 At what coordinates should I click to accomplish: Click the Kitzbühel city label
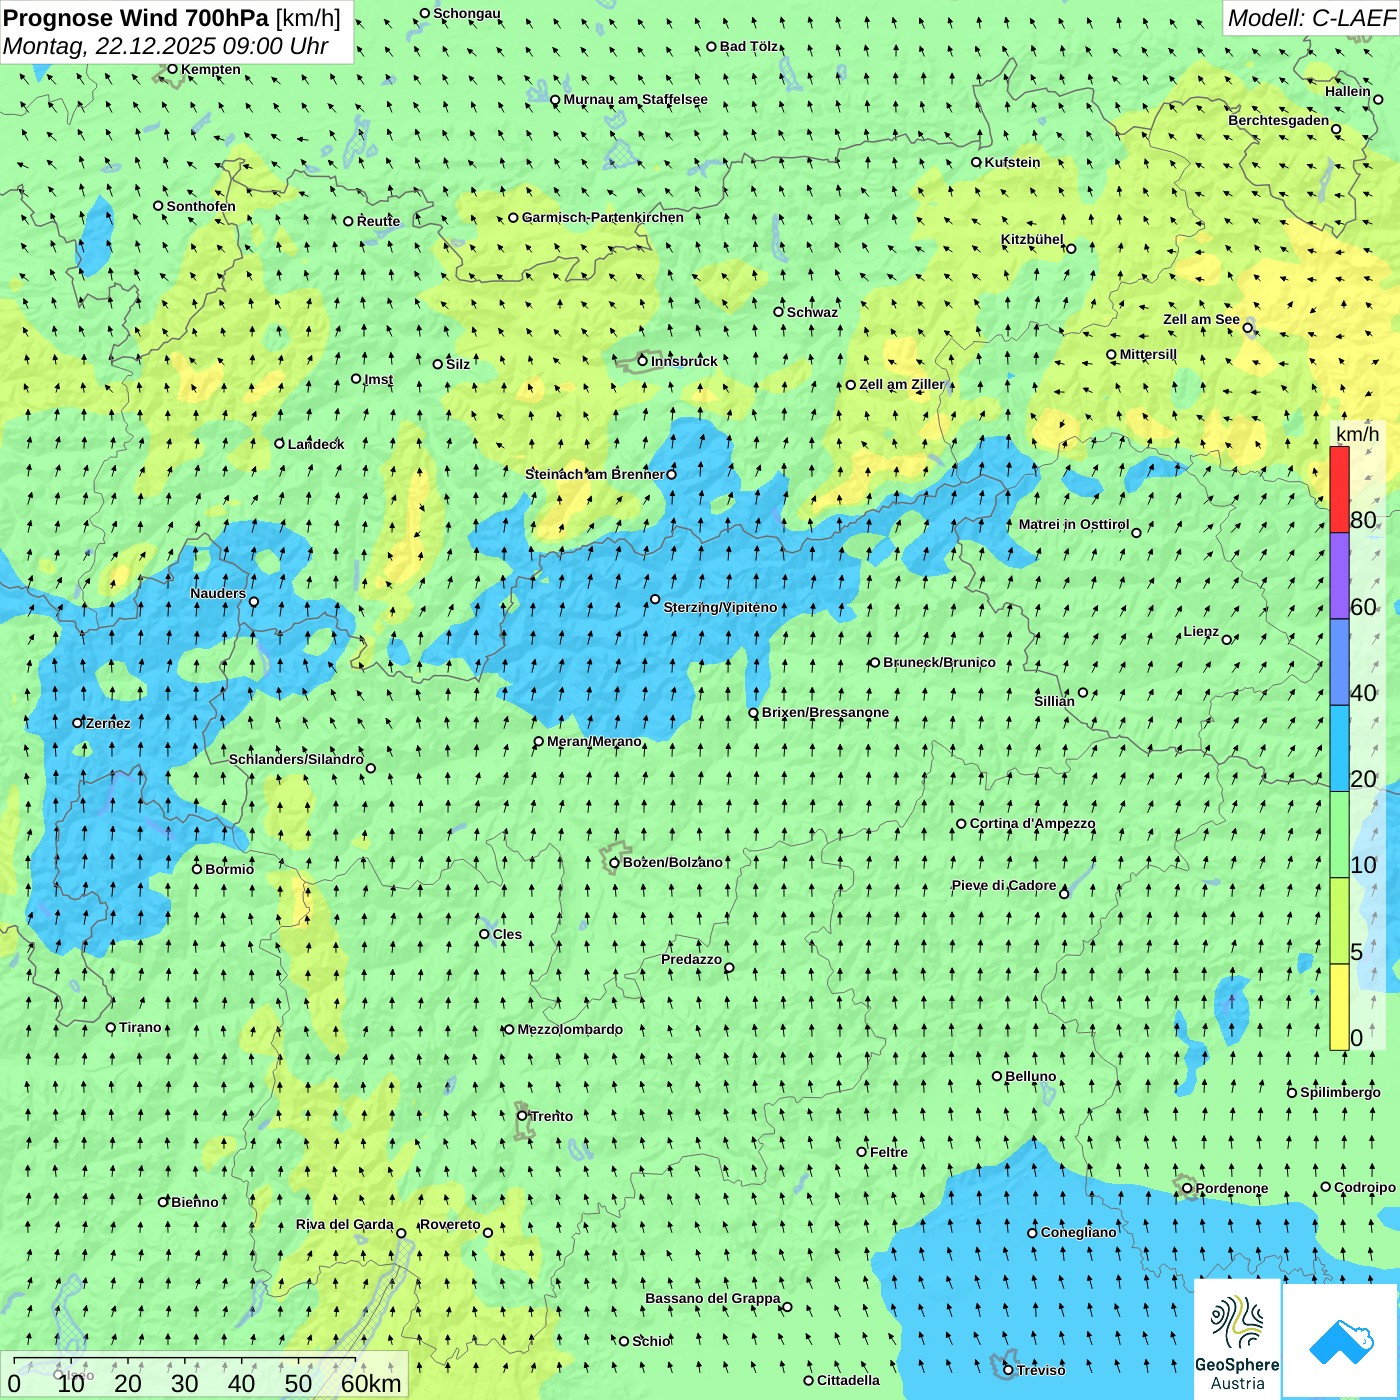click(x=1032, y=239)
